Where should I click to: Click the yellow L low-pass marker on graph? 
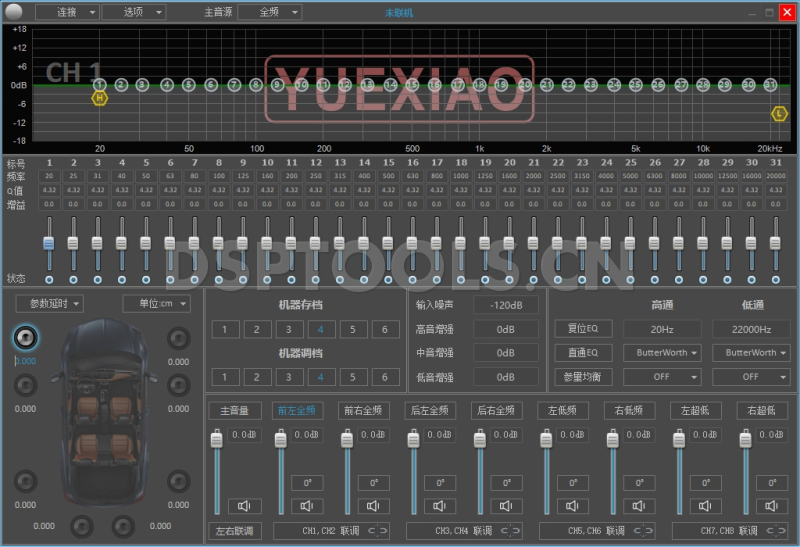tap(779, 114)
